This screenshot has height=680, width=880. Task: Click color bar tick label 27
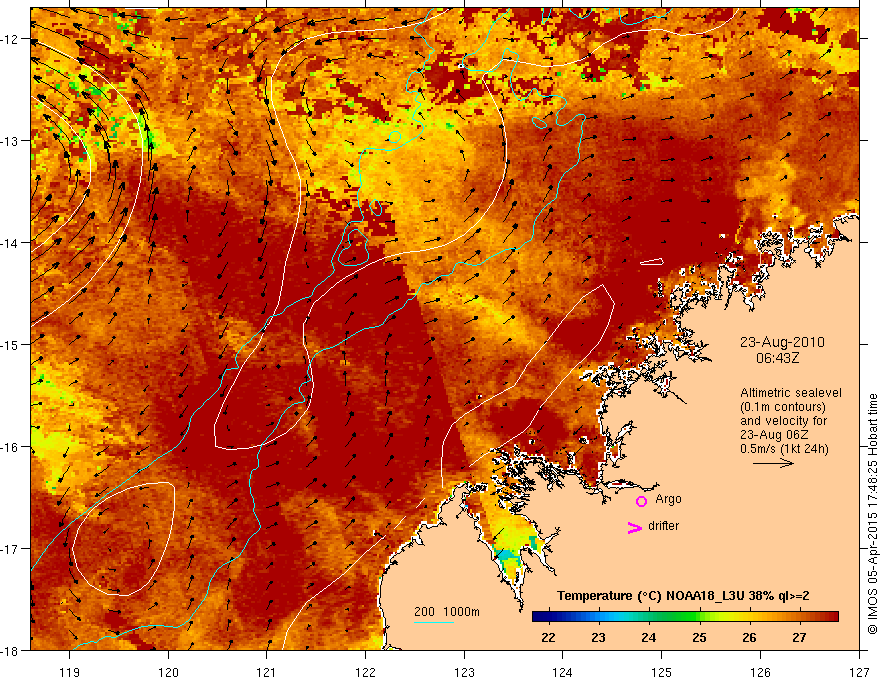point(799,637)
